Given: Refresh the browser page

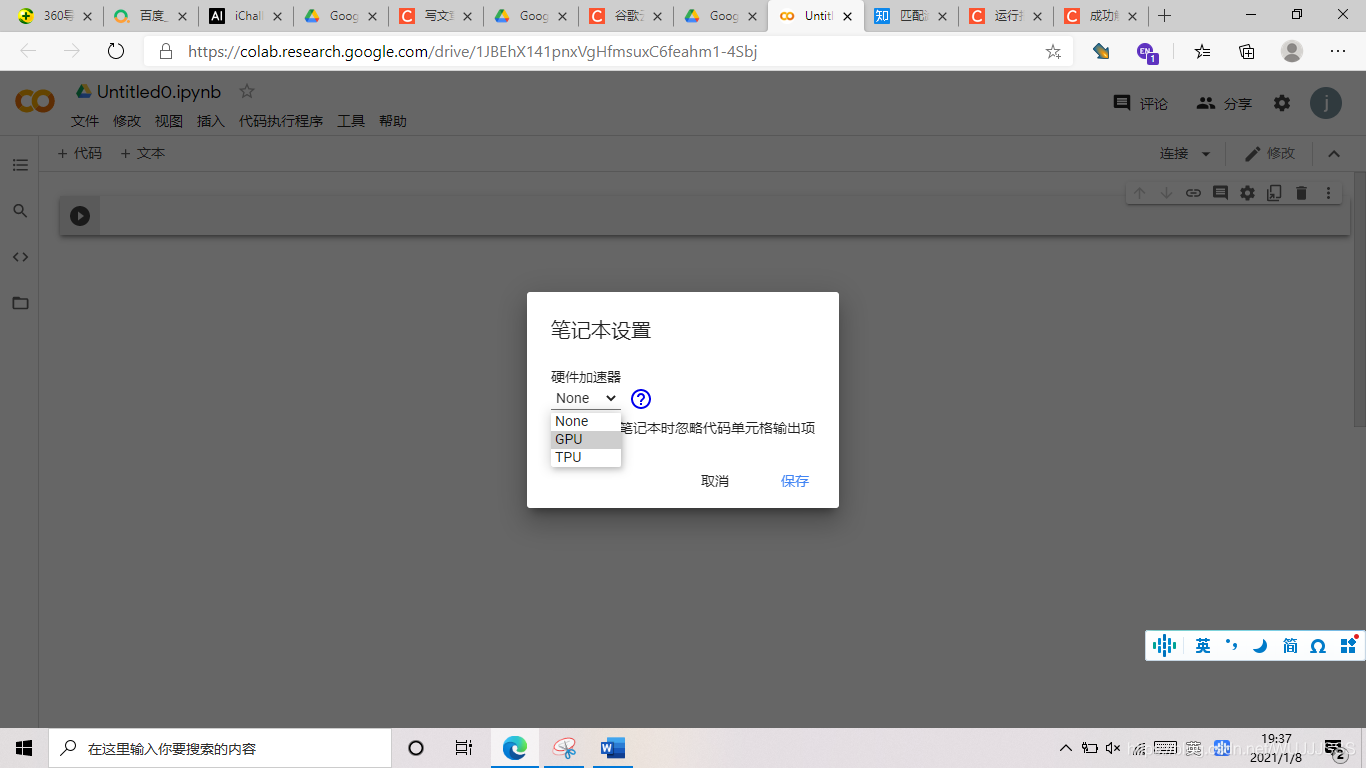Looking at the screenshot, I should pos(116,51).
